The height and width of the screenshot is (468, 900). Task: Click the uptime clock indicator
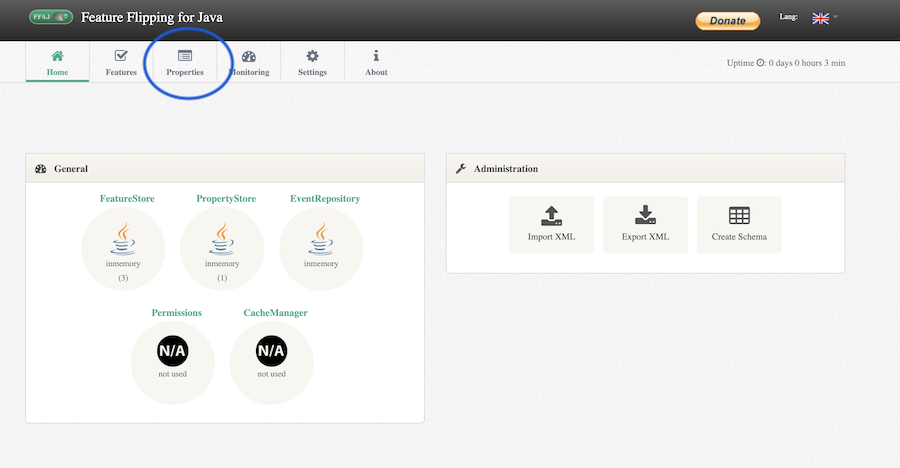761,63
